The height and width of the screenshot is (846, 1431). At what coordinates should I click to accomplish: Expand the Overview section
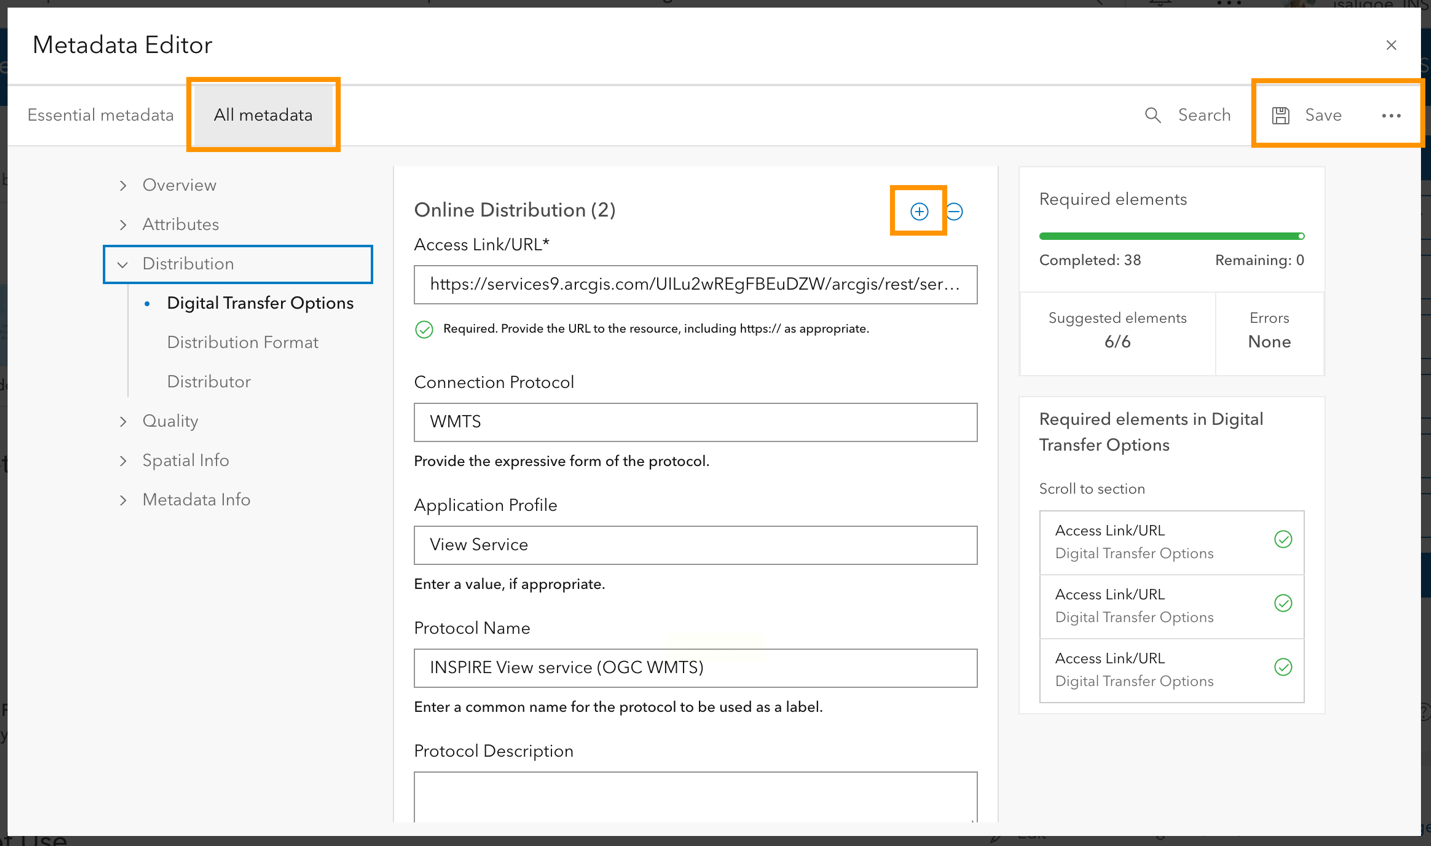tap(123, 185)
